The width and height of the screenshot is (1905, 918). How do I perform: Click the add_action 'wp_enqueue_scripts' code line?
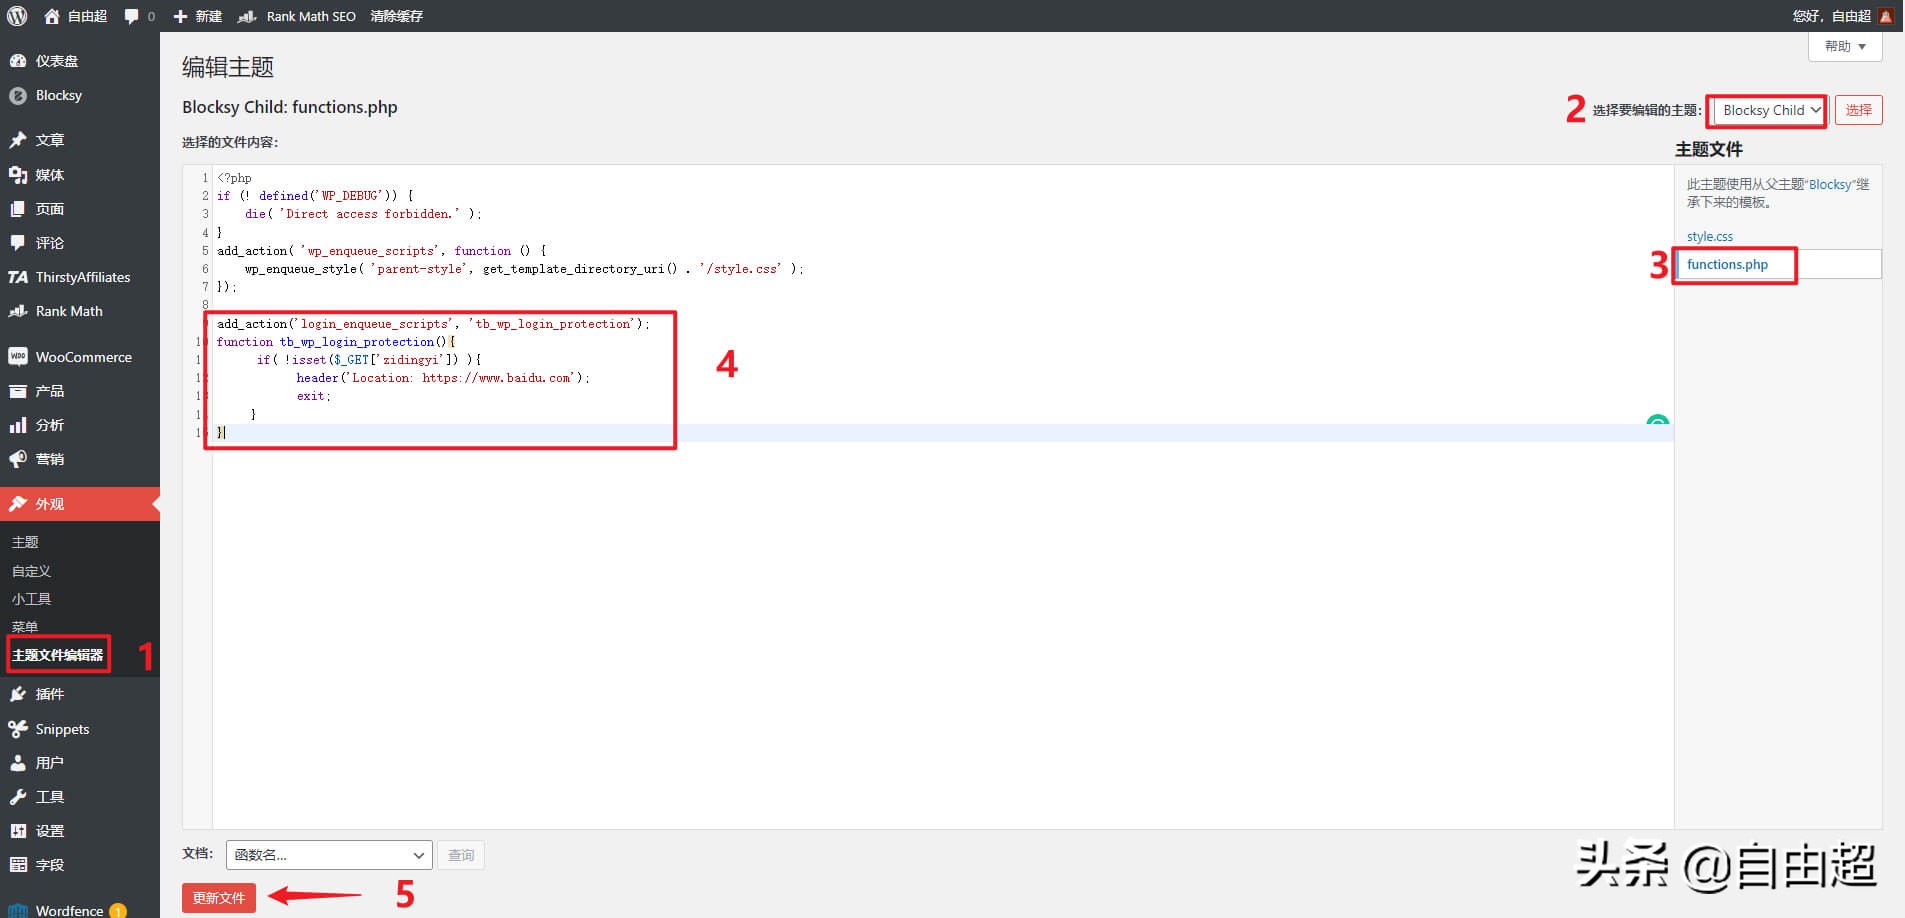(381, 251)
